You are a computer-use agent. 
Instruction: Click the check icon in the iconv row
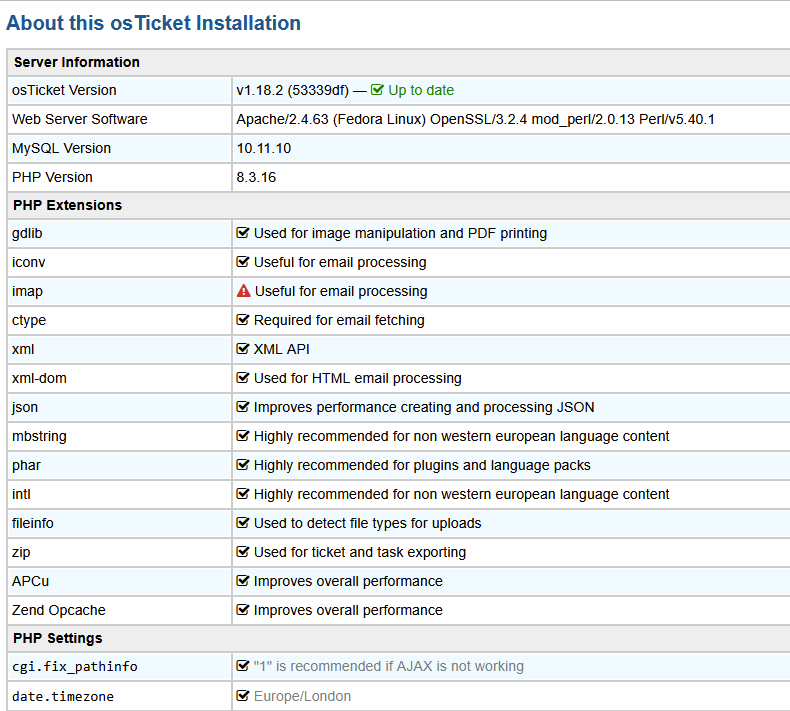pyautogui.click(x=243, y=262)
